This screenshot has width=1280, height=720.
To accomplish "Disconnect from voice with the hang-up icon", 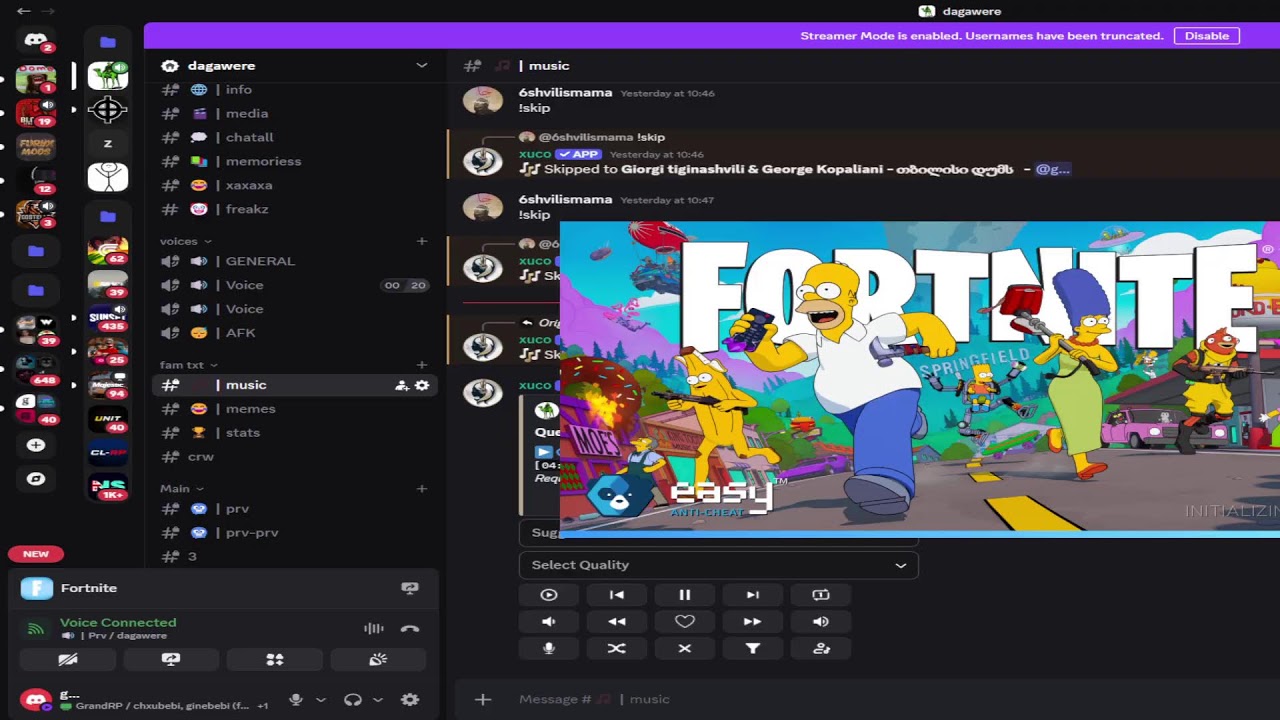I will click(410, 629).
